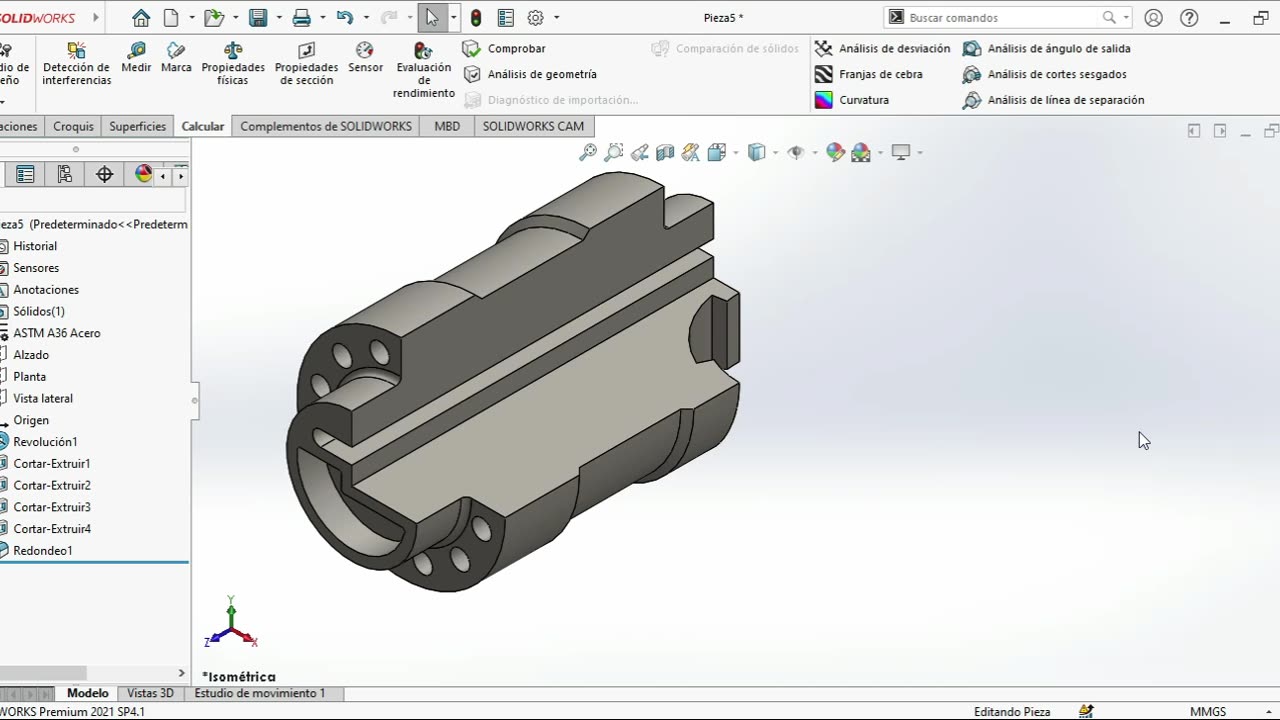
Task: Click the Comprobar check button
Action: click(504, 48)
